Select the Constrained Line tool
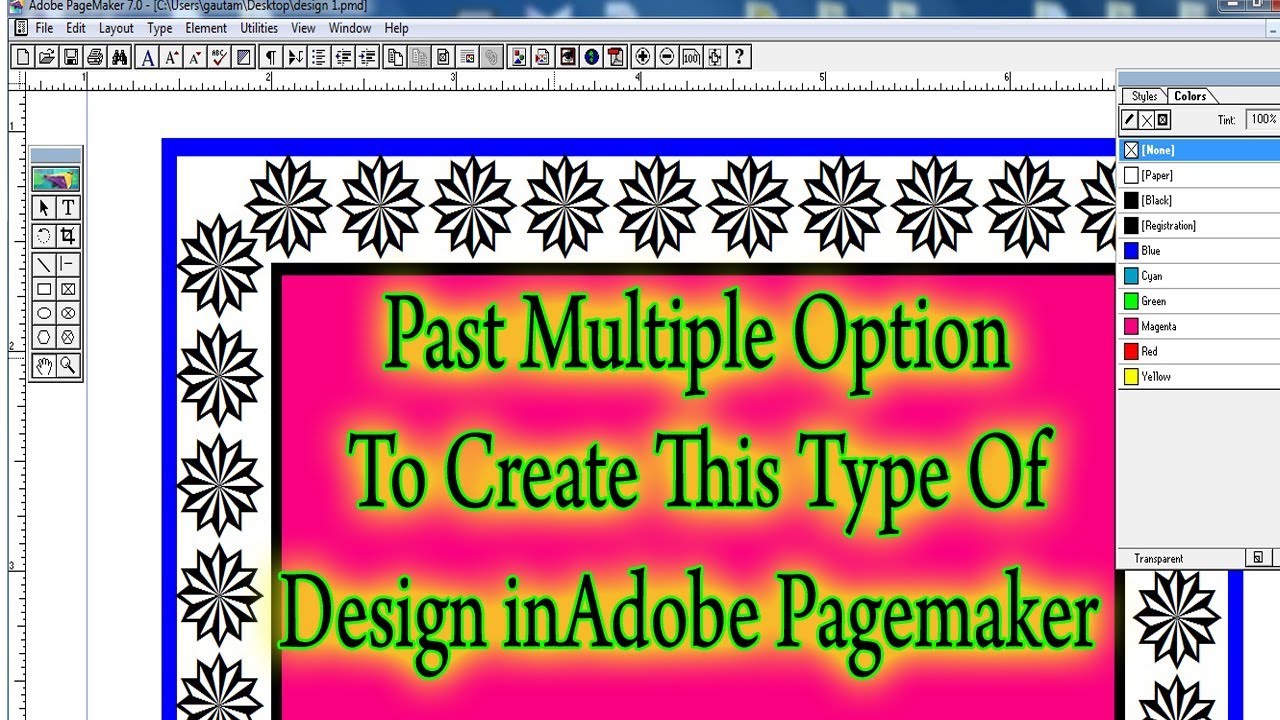The width and height of the screenshot is (1280, 720). [x=68, y=265]
